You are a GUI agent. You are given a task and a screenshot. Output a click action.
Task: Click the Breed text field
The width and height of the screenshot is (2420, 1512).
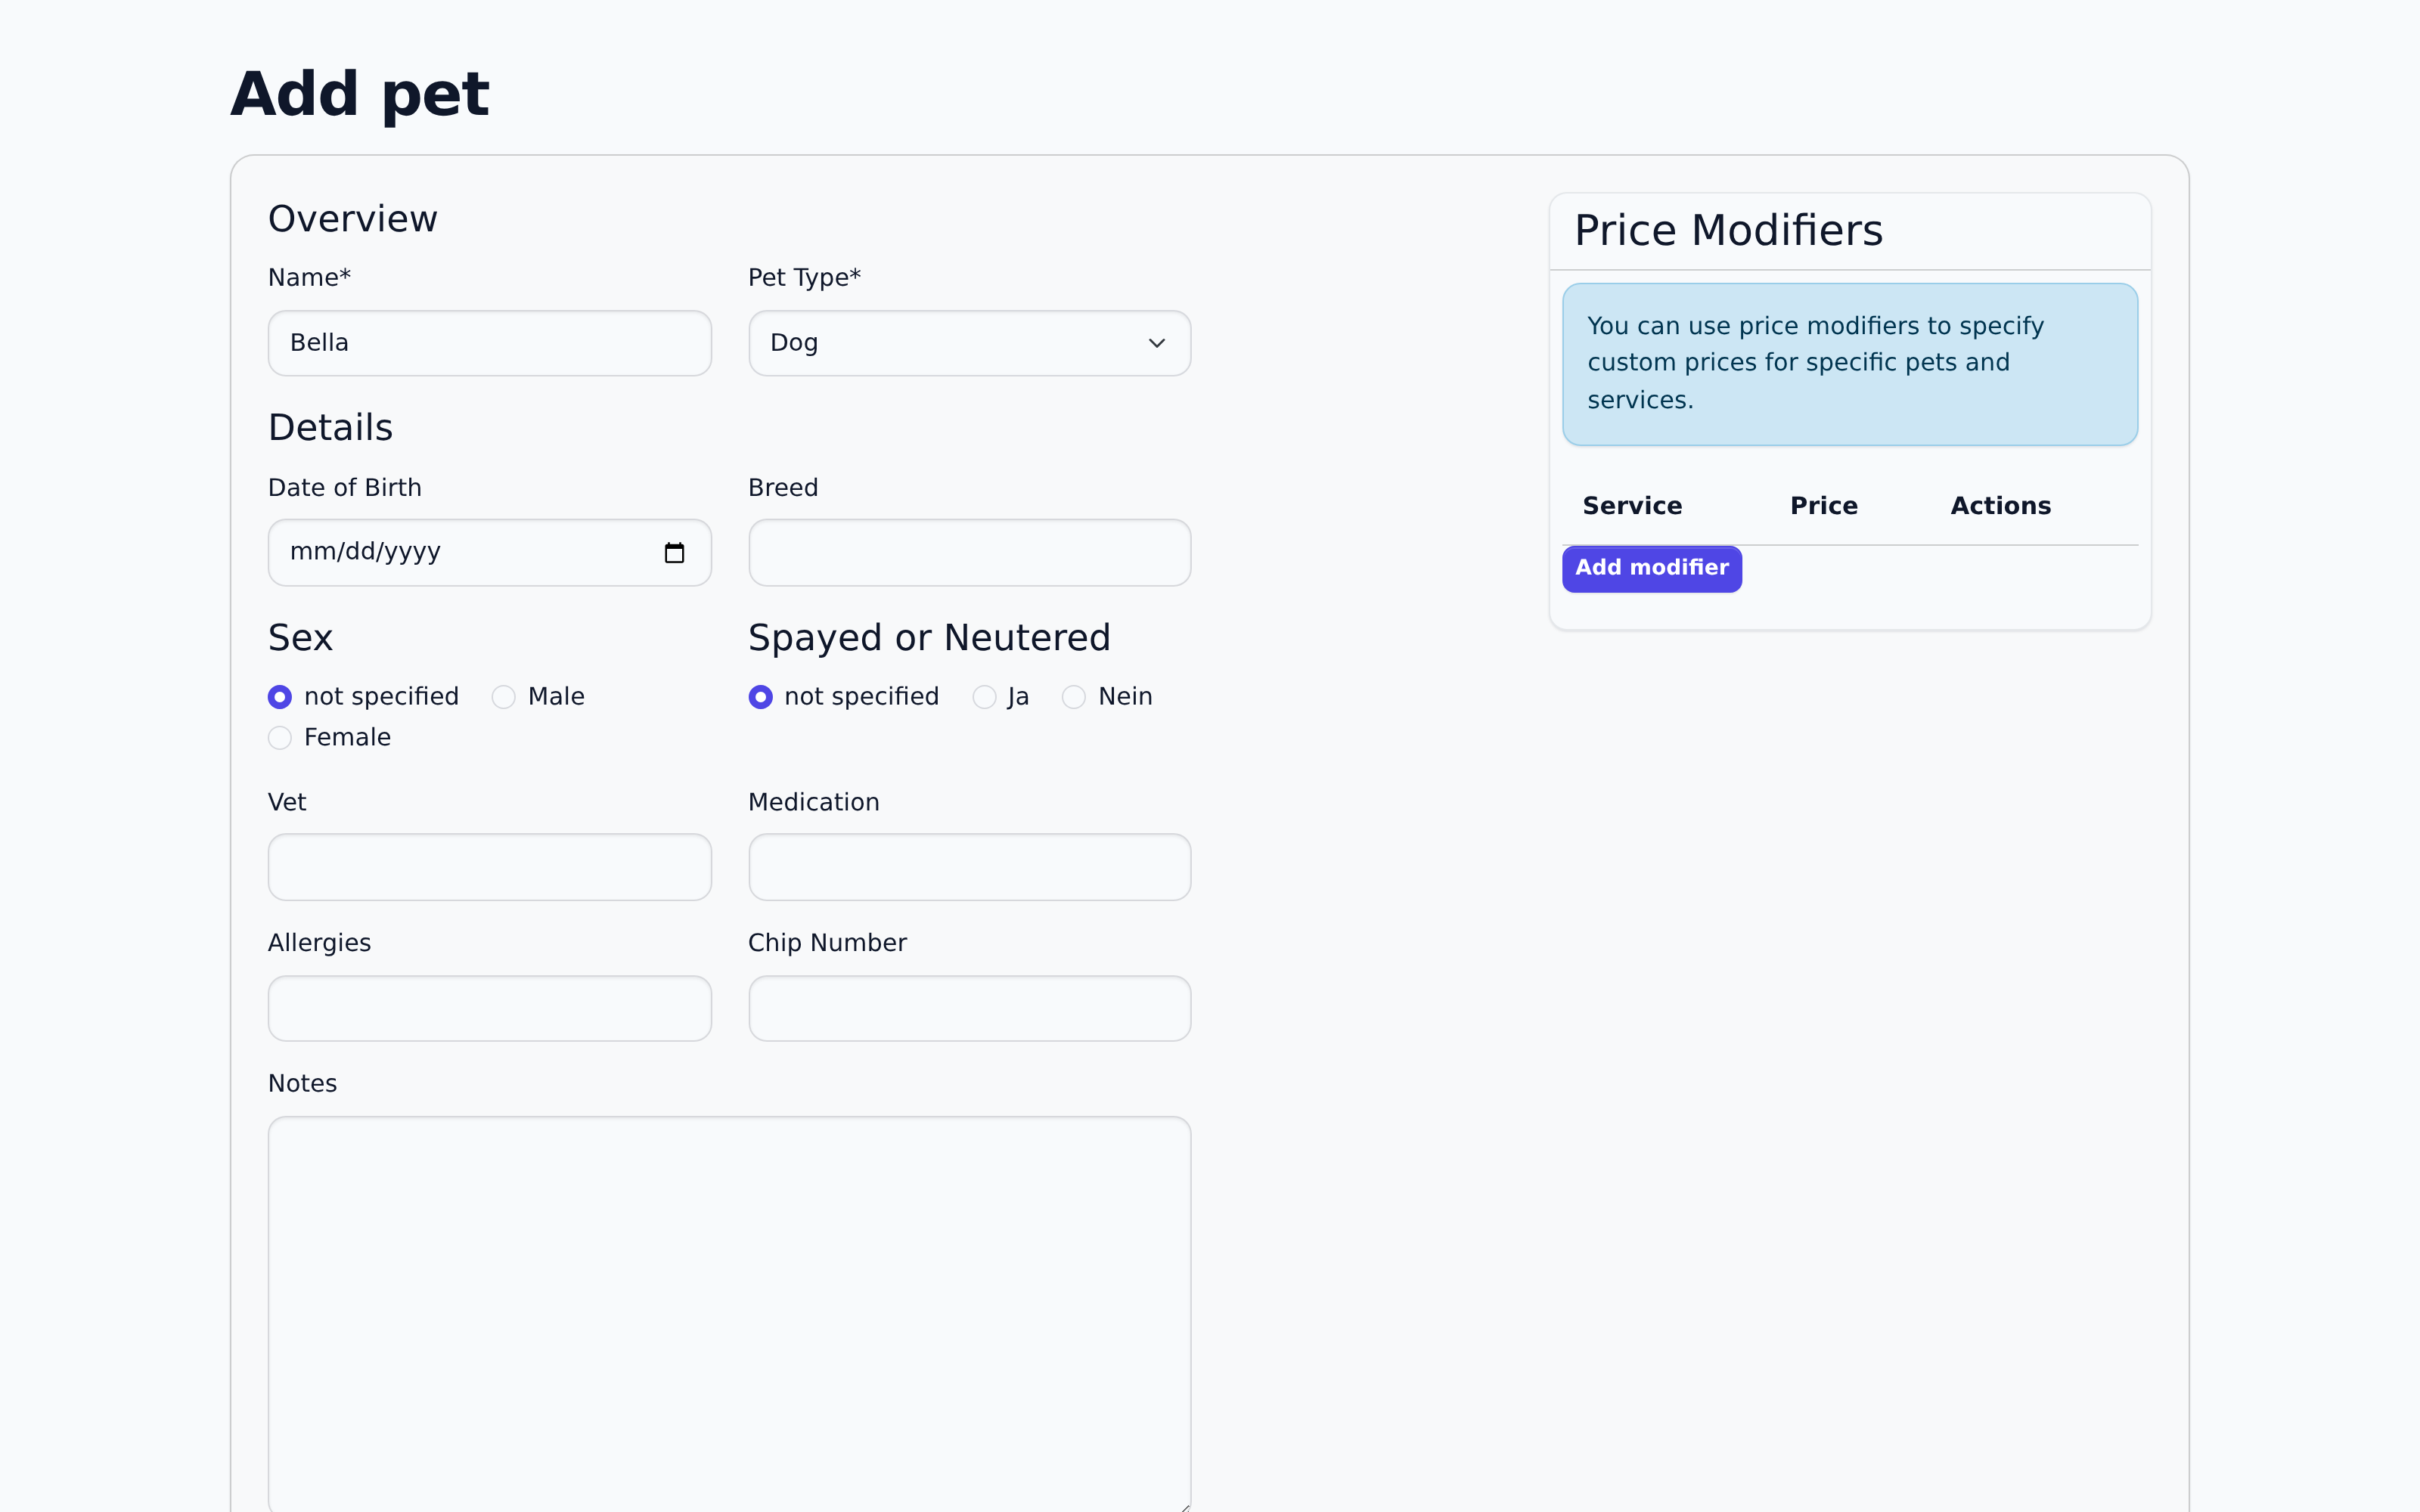pyautogui.click(x=969, y=553)
